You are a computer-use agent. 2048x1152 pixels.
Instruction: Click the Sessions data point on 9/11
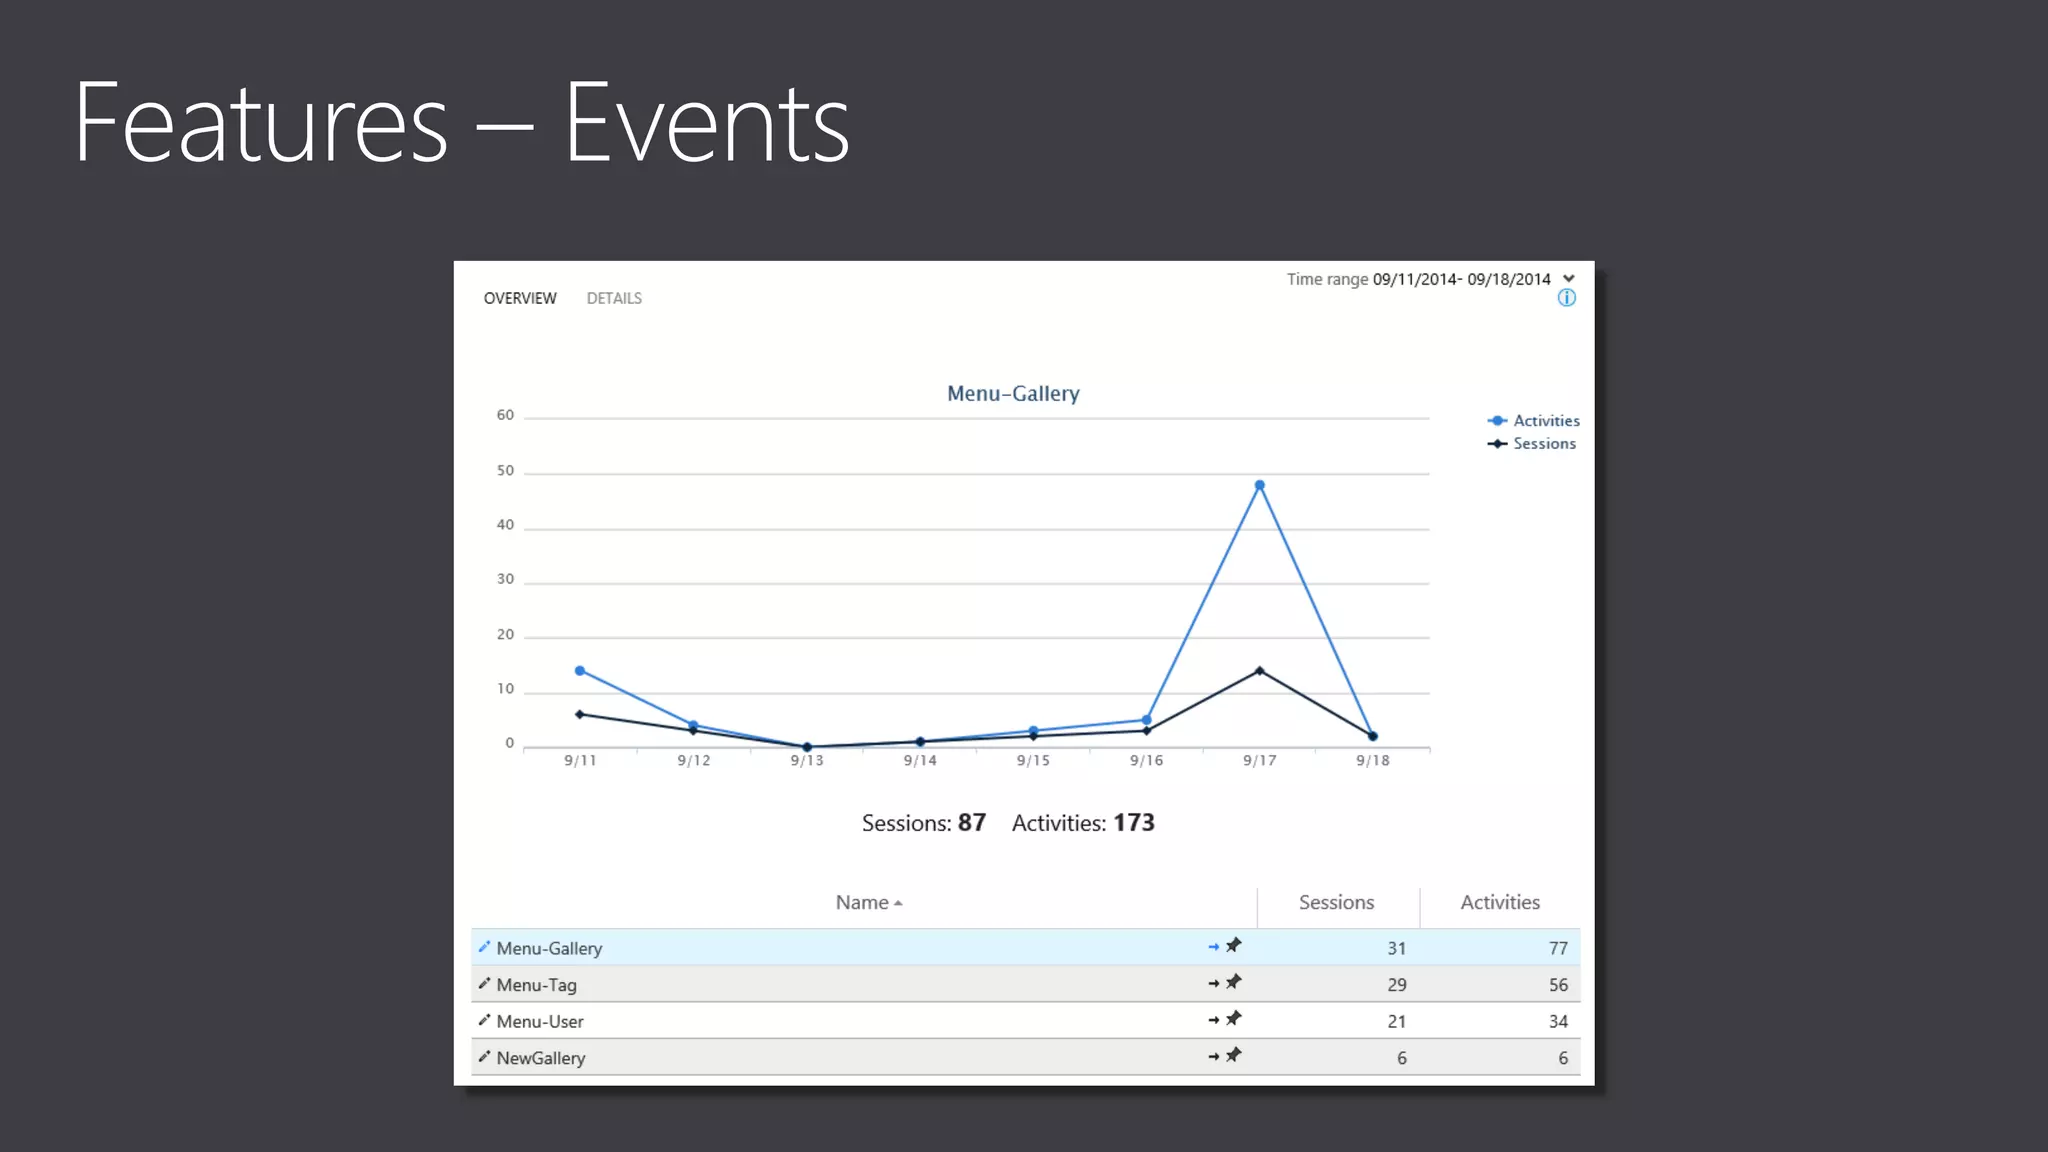tap(580, 714)
